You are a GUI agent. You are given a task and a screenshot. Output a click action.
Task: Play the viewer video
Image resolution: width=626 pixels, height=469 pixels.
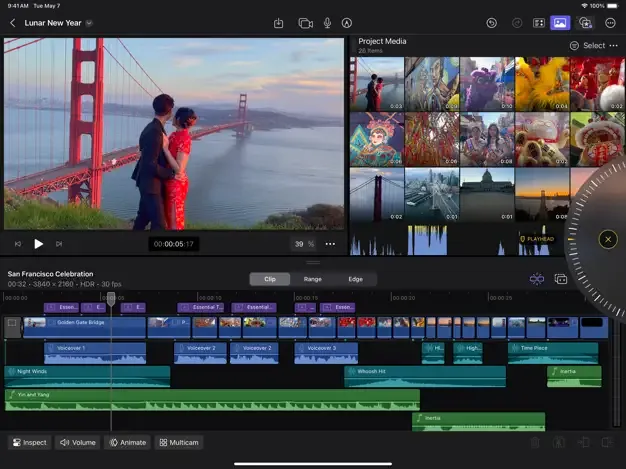38,244
